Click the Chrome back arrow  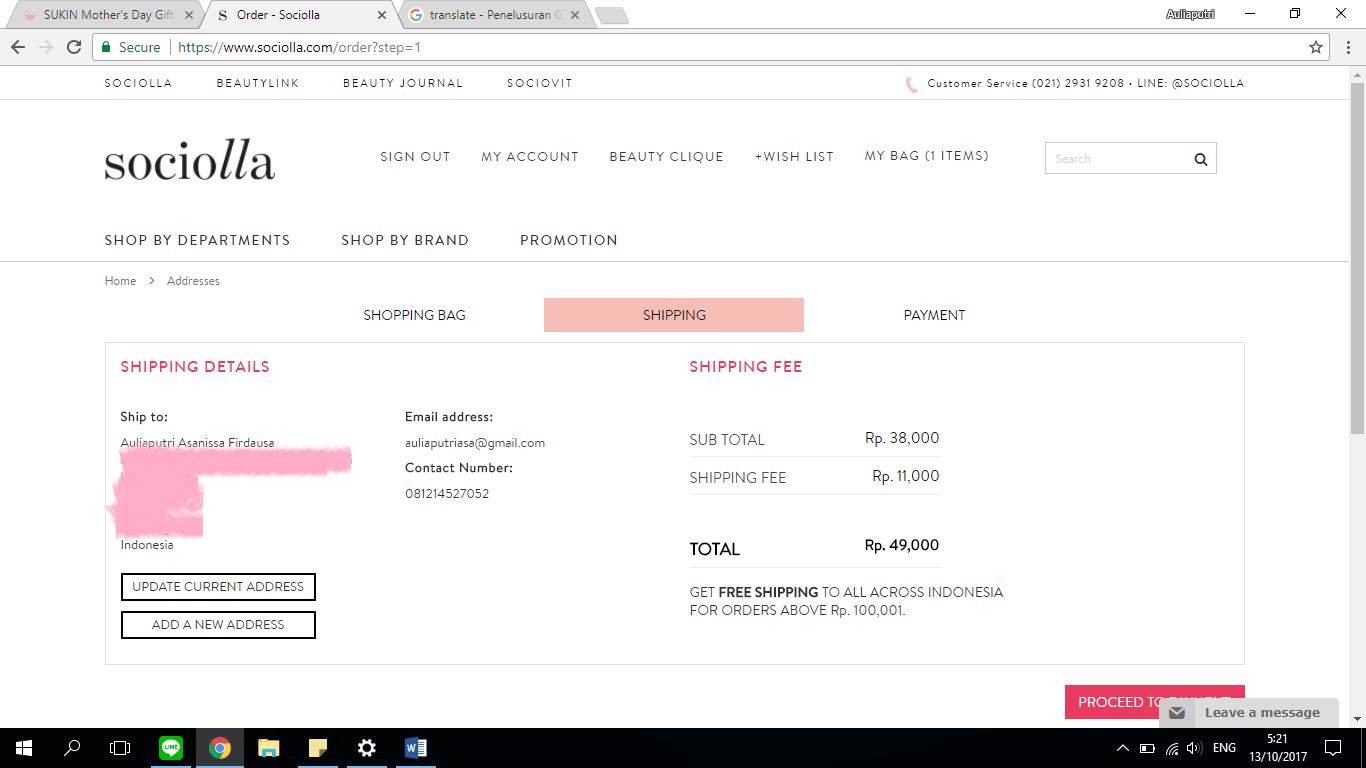(18, 47)
